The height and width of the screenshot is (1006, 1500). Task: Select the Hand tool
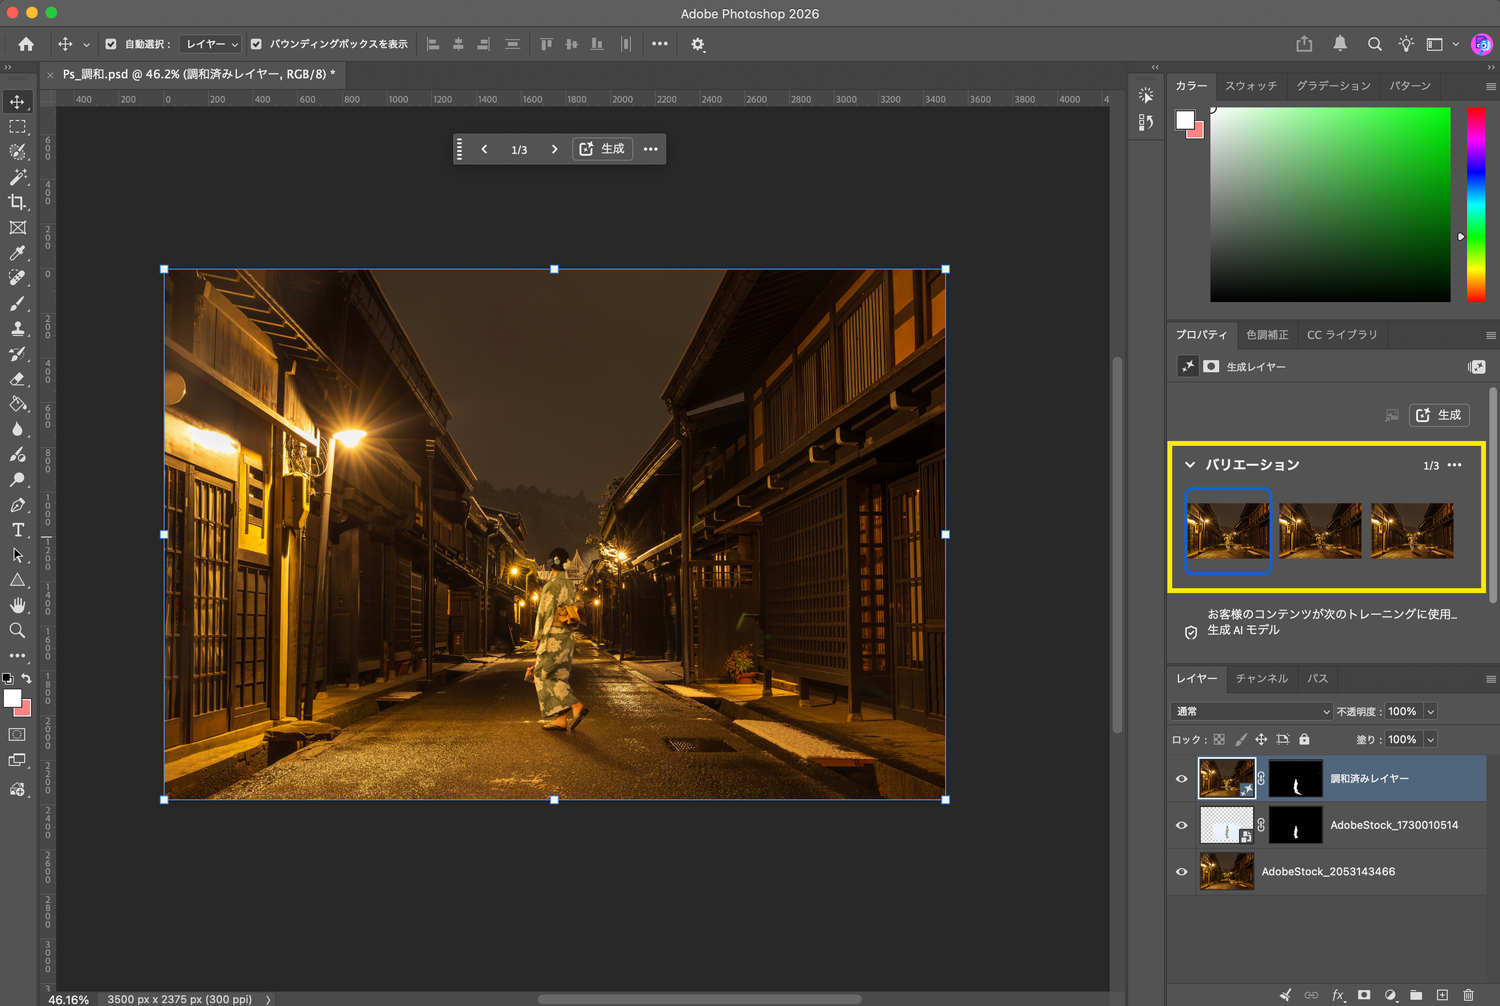point(18,605)
